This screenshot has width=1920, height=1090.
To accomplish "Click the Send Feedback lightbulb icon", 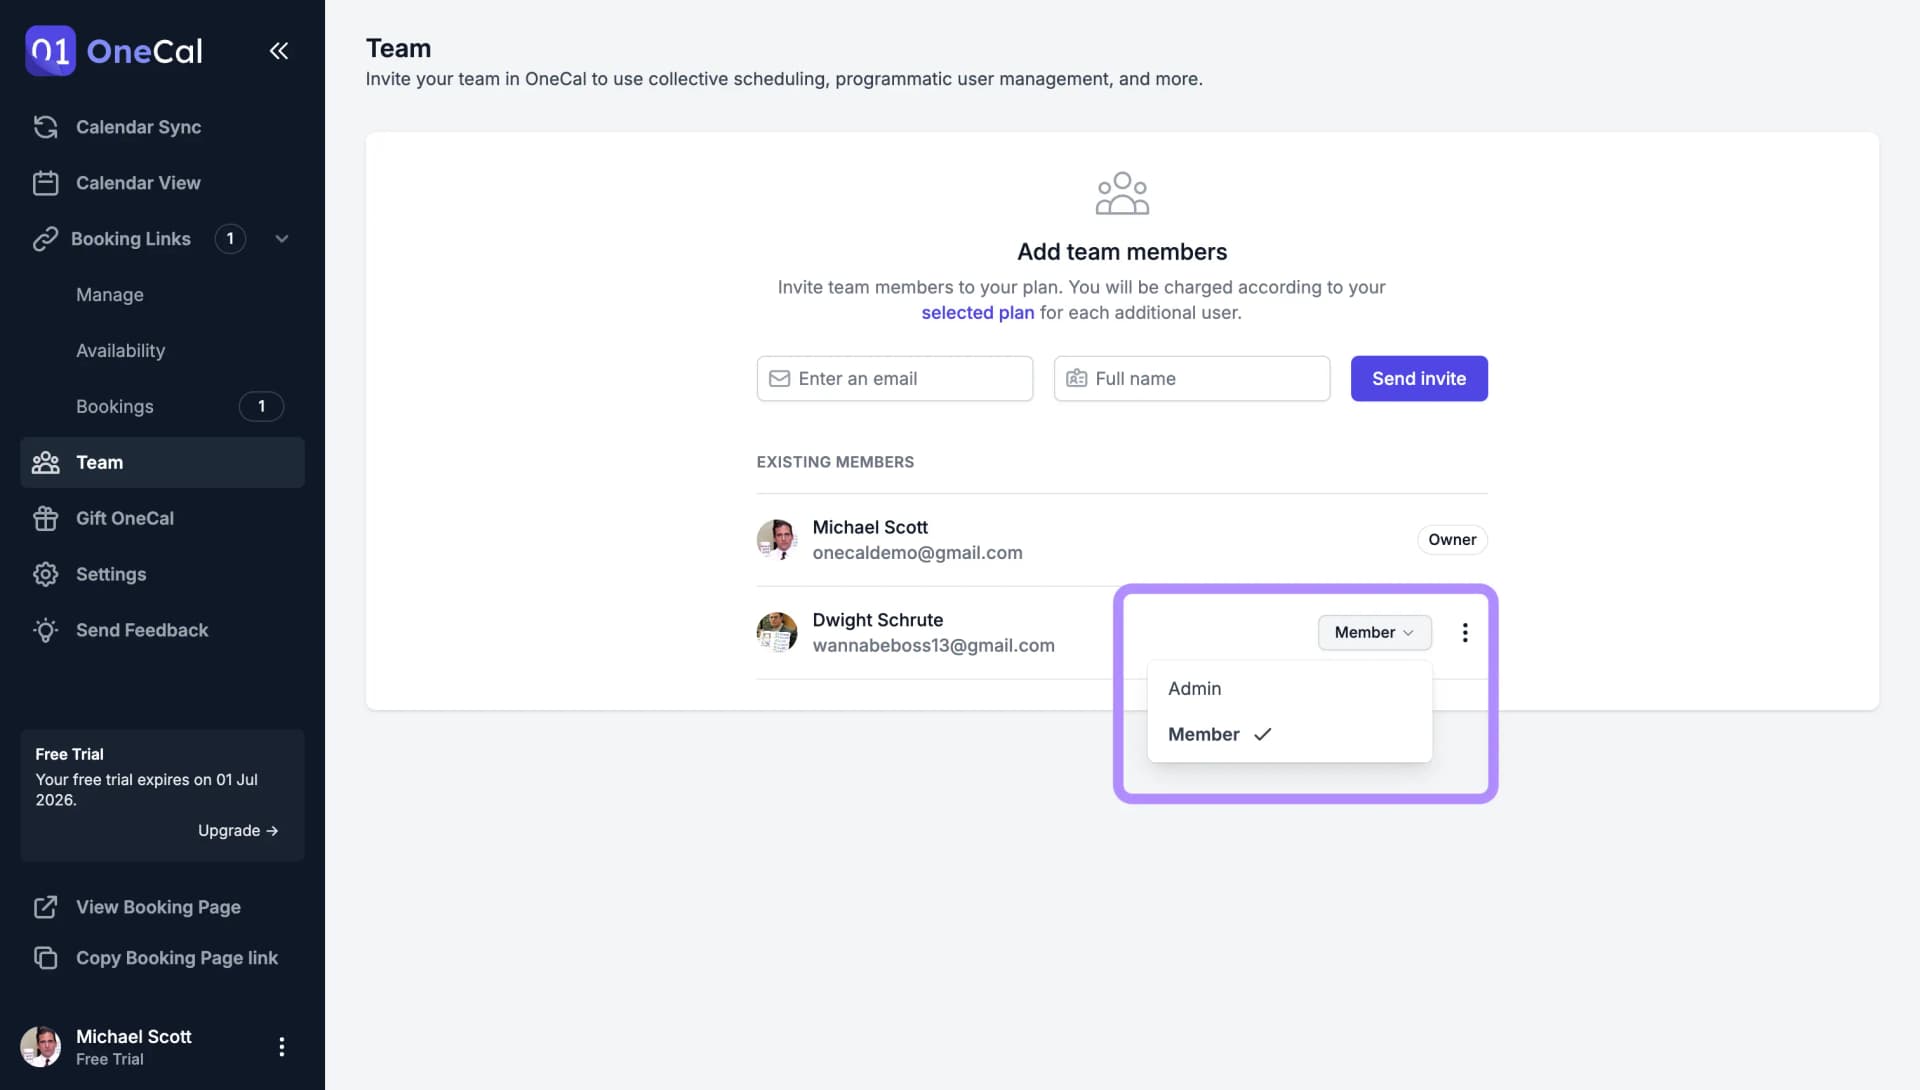I will (46, 630).
